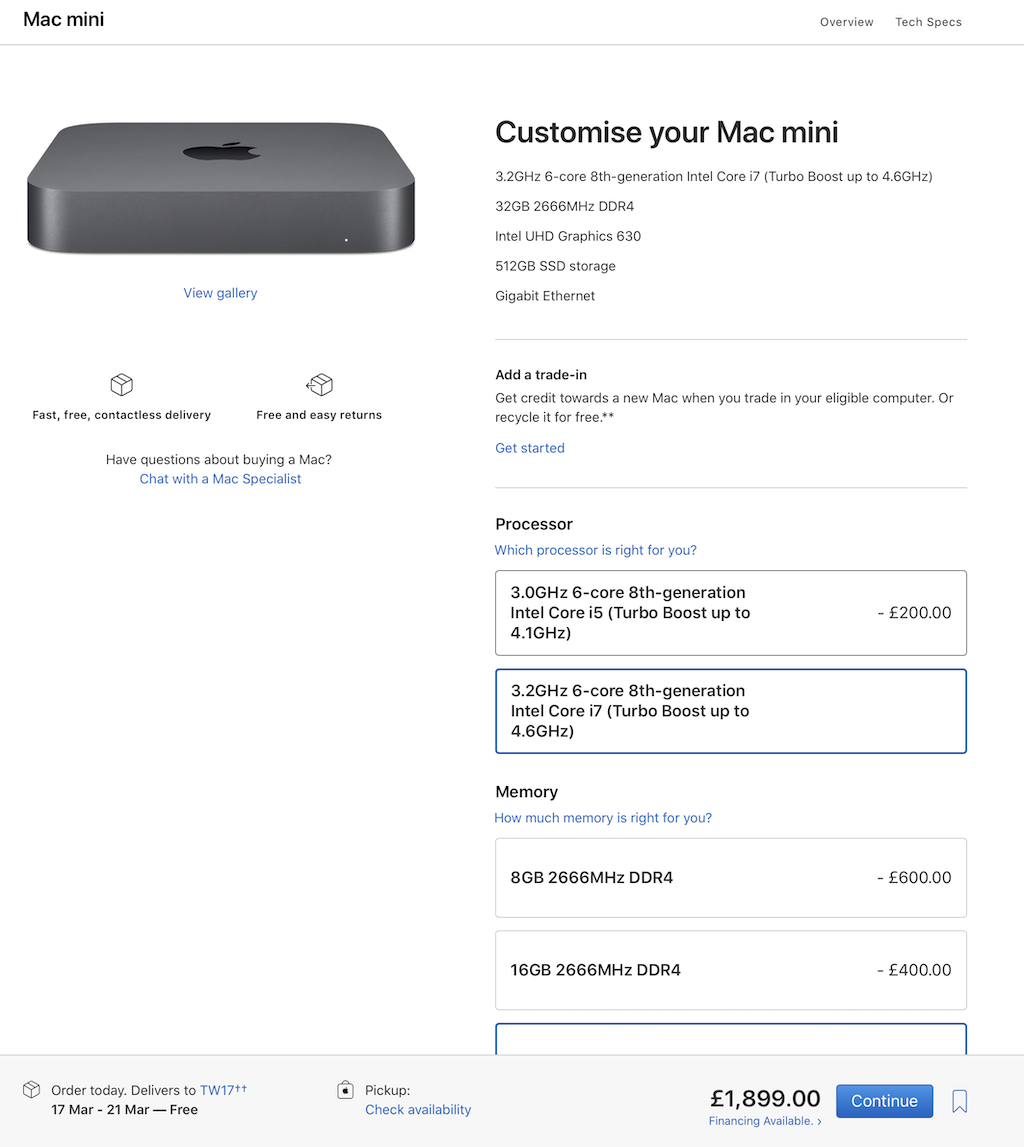1024x1147 pixels.
Task: Click the Pickup shopping bag icon
Action: pyautogui.click(x=346, y=1090)
